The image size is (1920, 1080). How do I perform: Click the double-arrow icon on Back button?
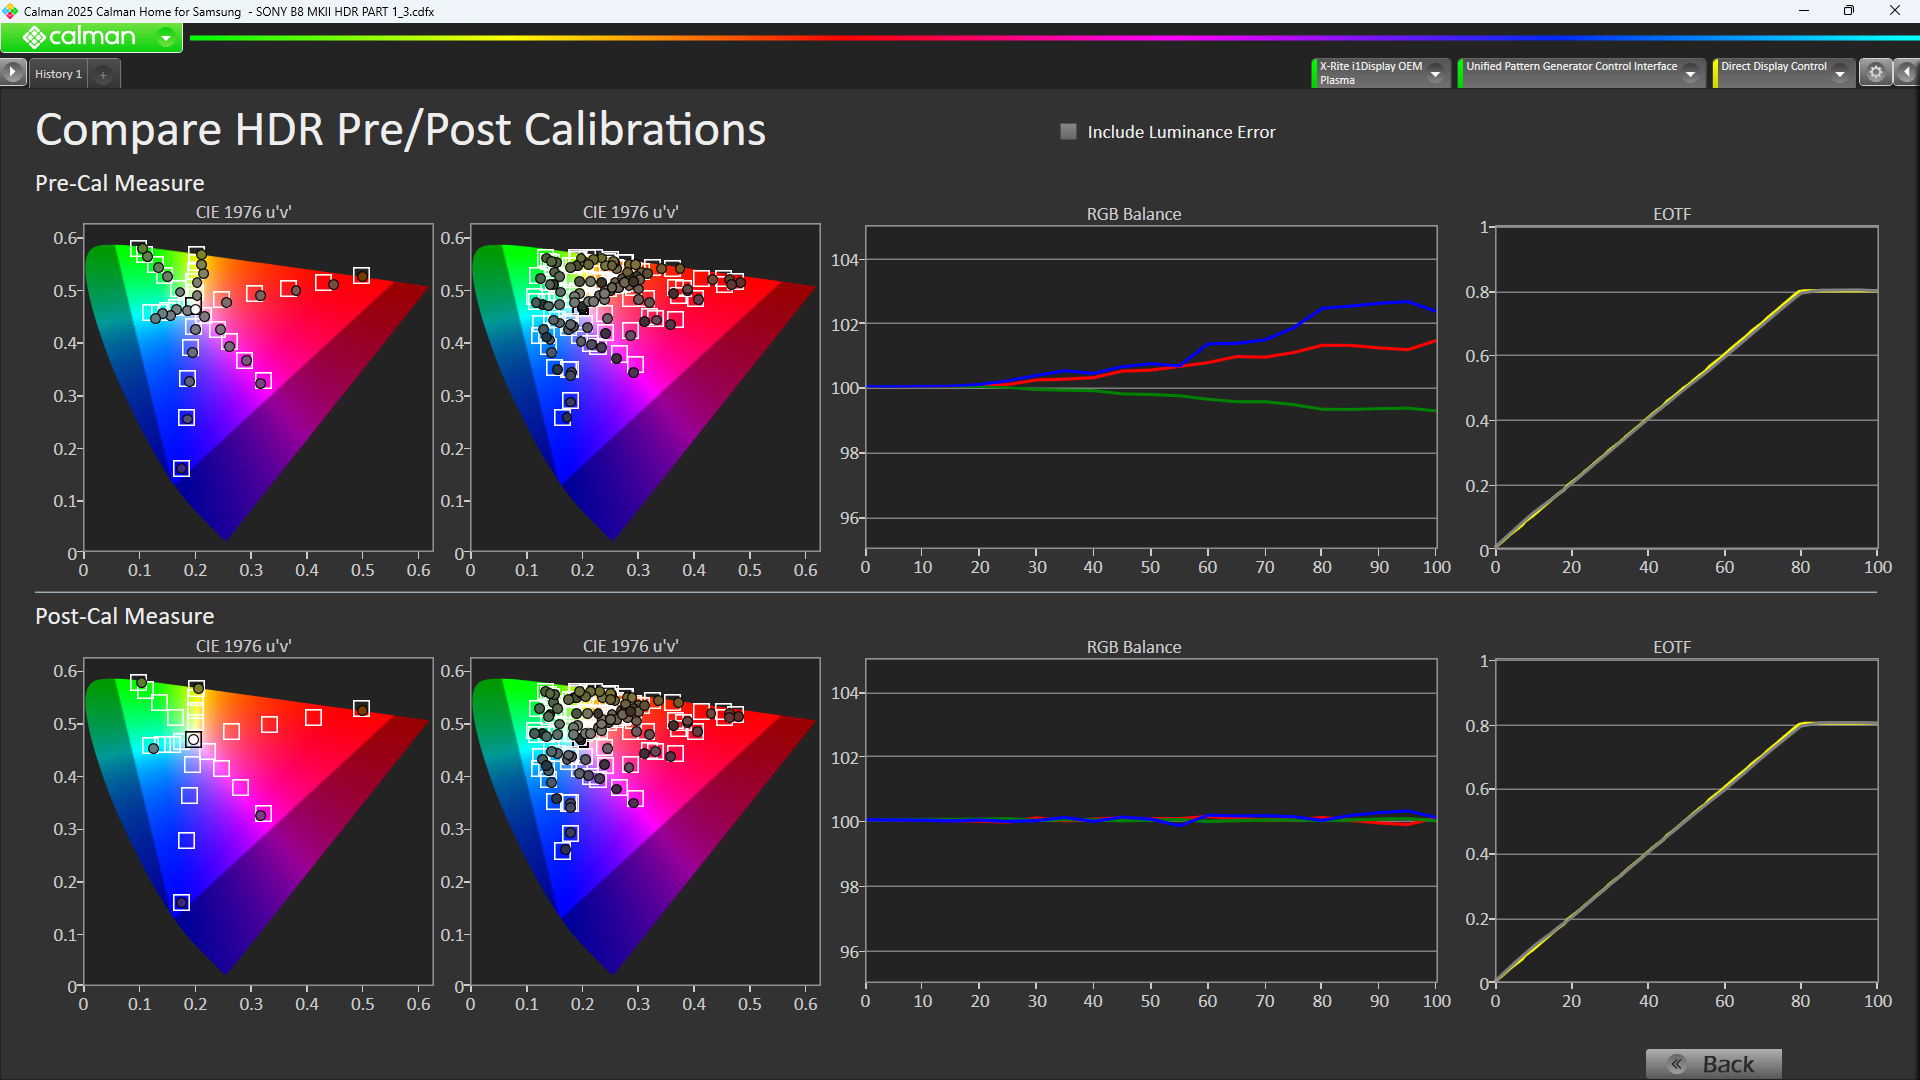pos(1678,1064)
